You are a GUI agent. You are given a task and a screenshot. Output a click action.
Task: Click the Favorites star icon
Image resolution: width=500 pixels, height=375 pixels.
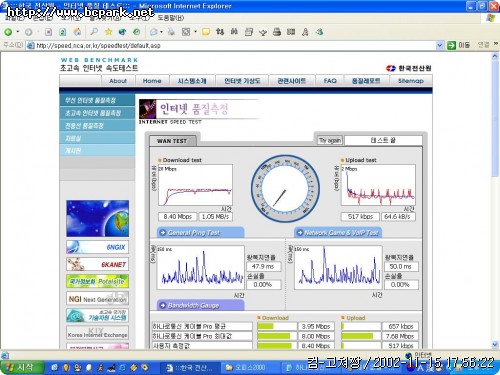pyautogui.click(x=108, y=32)
